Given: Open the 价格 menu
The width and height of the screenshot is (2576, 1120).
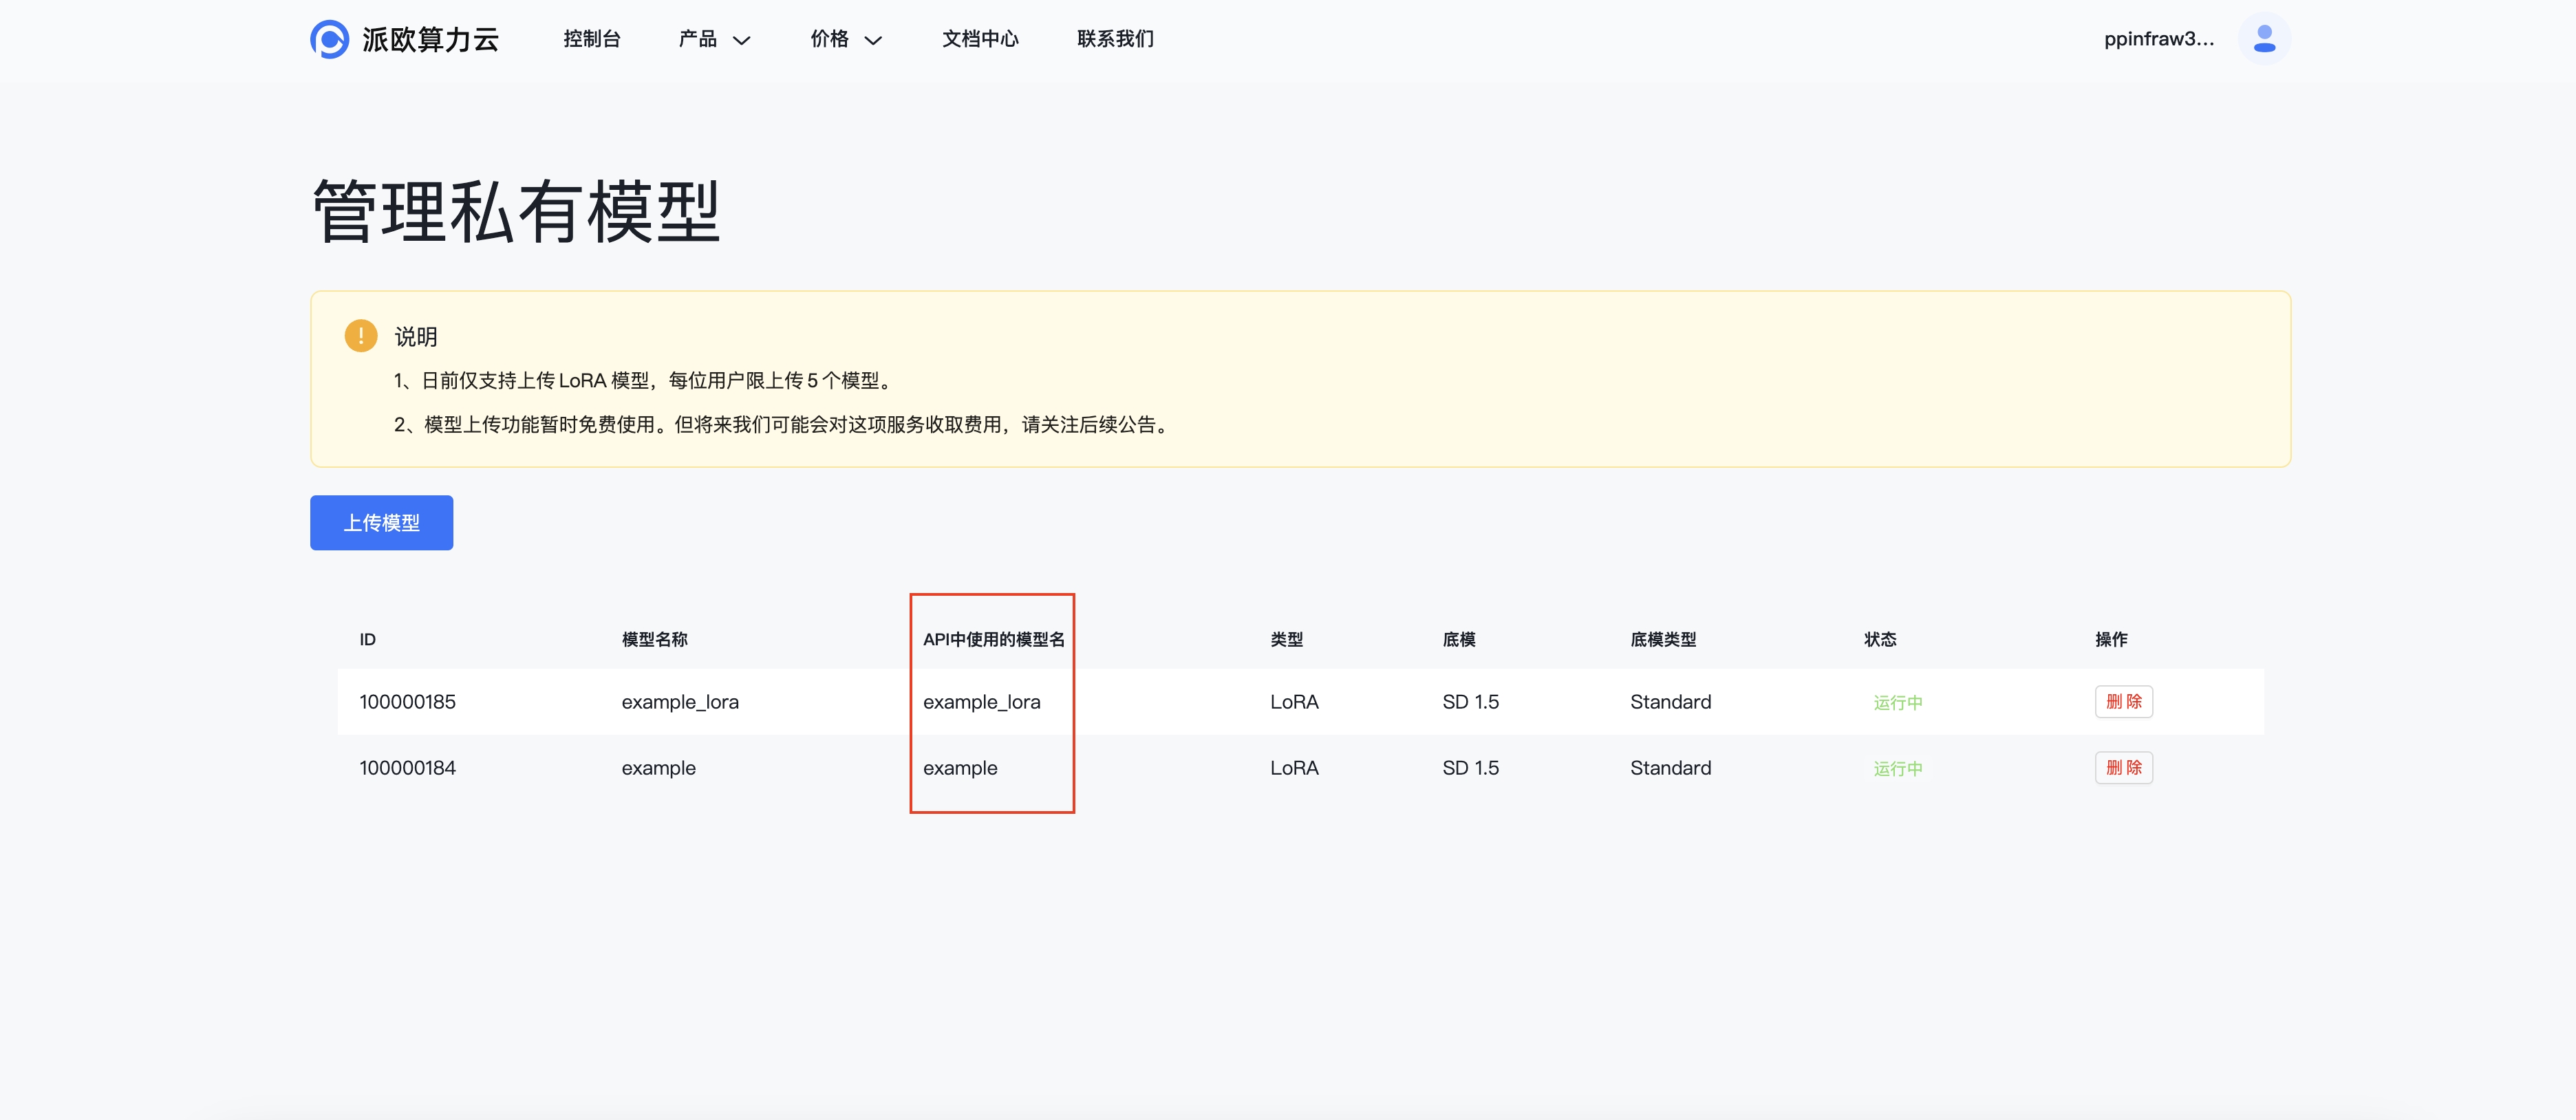Looking at the screenshot, I should [830, 39].
